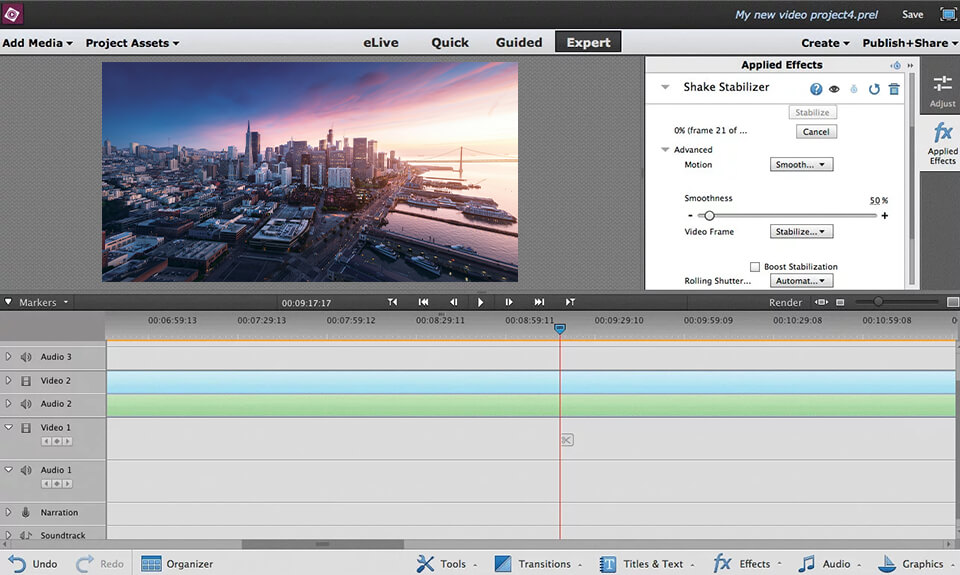Viewport: 960px width, 575px height.
Task: Enable Boost Stabilization checkbox
Action: [755, 267]
